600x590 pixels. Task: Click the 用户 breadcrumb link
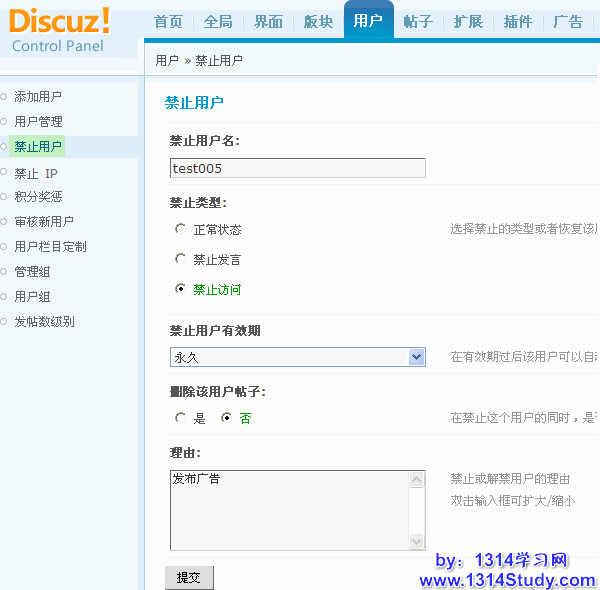pyautogui.click(x=167, y=61)
